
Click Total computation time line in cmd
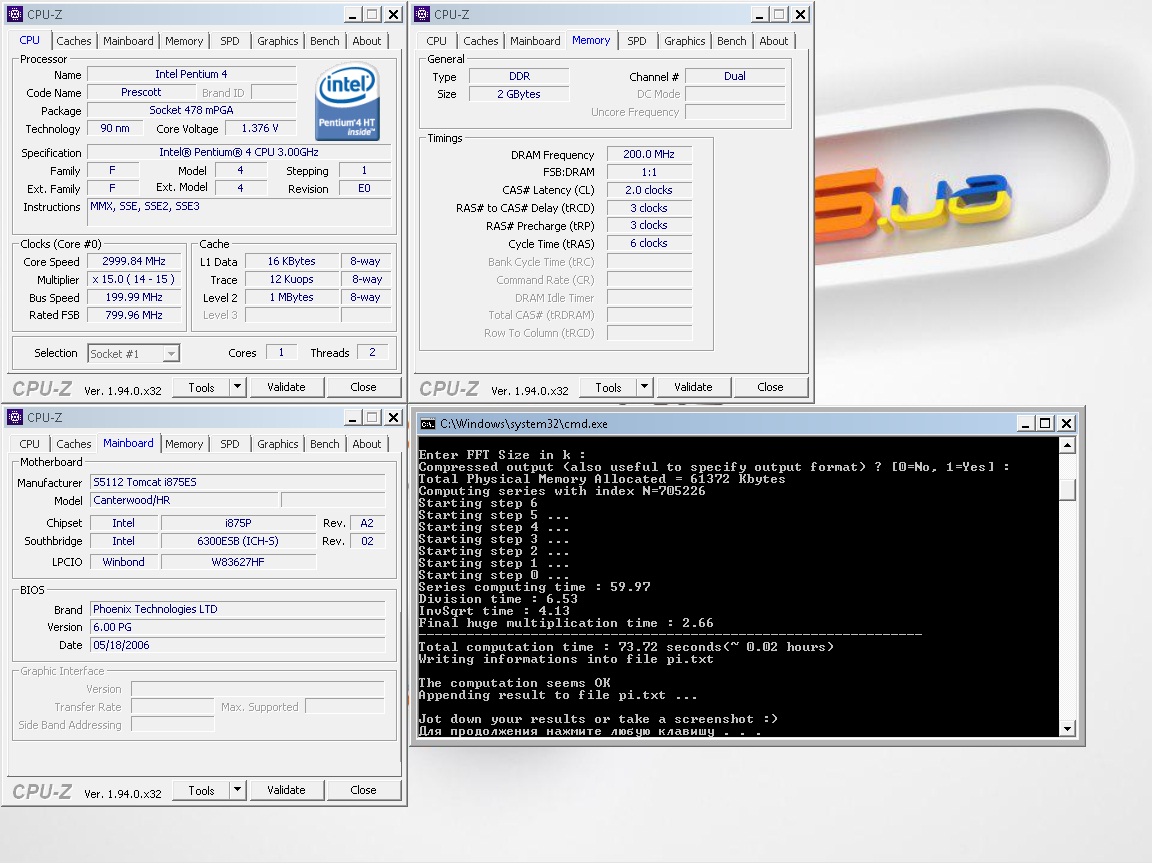tap(626, 647)
